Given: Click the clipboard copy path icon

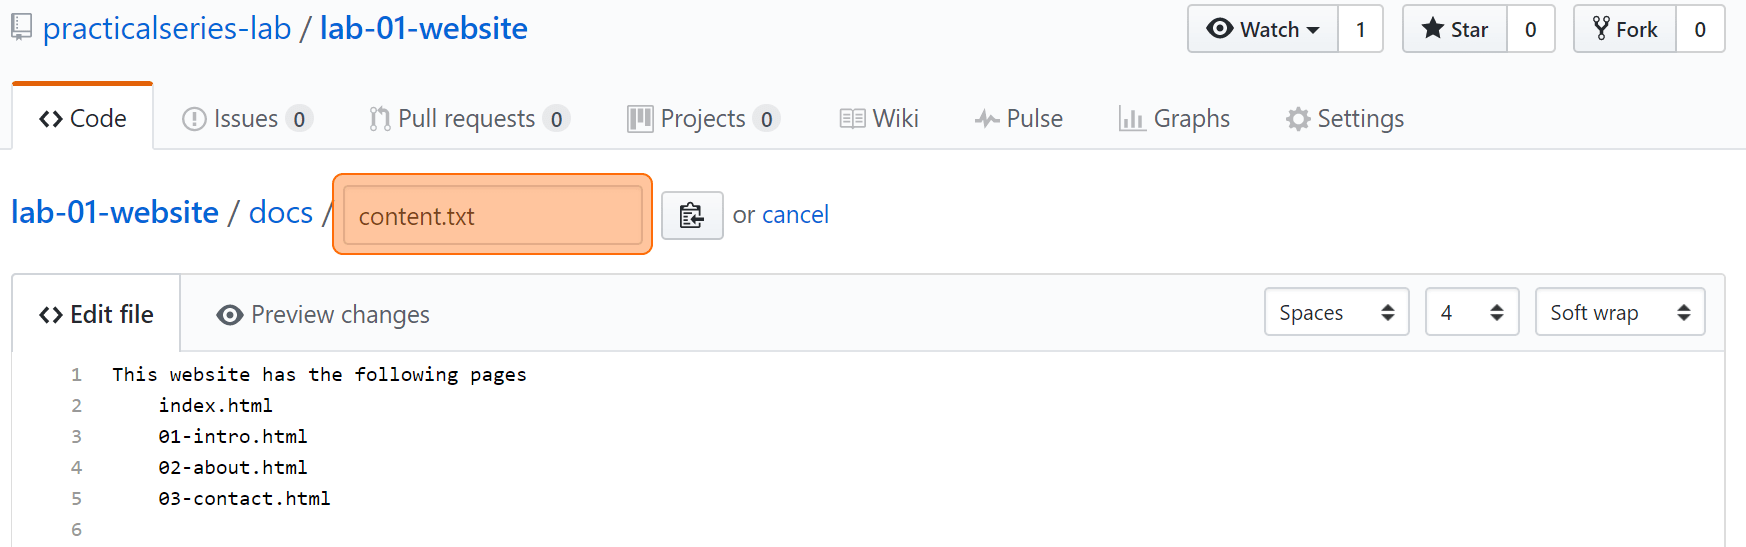Looking at the screenshot, I should 692,215.
